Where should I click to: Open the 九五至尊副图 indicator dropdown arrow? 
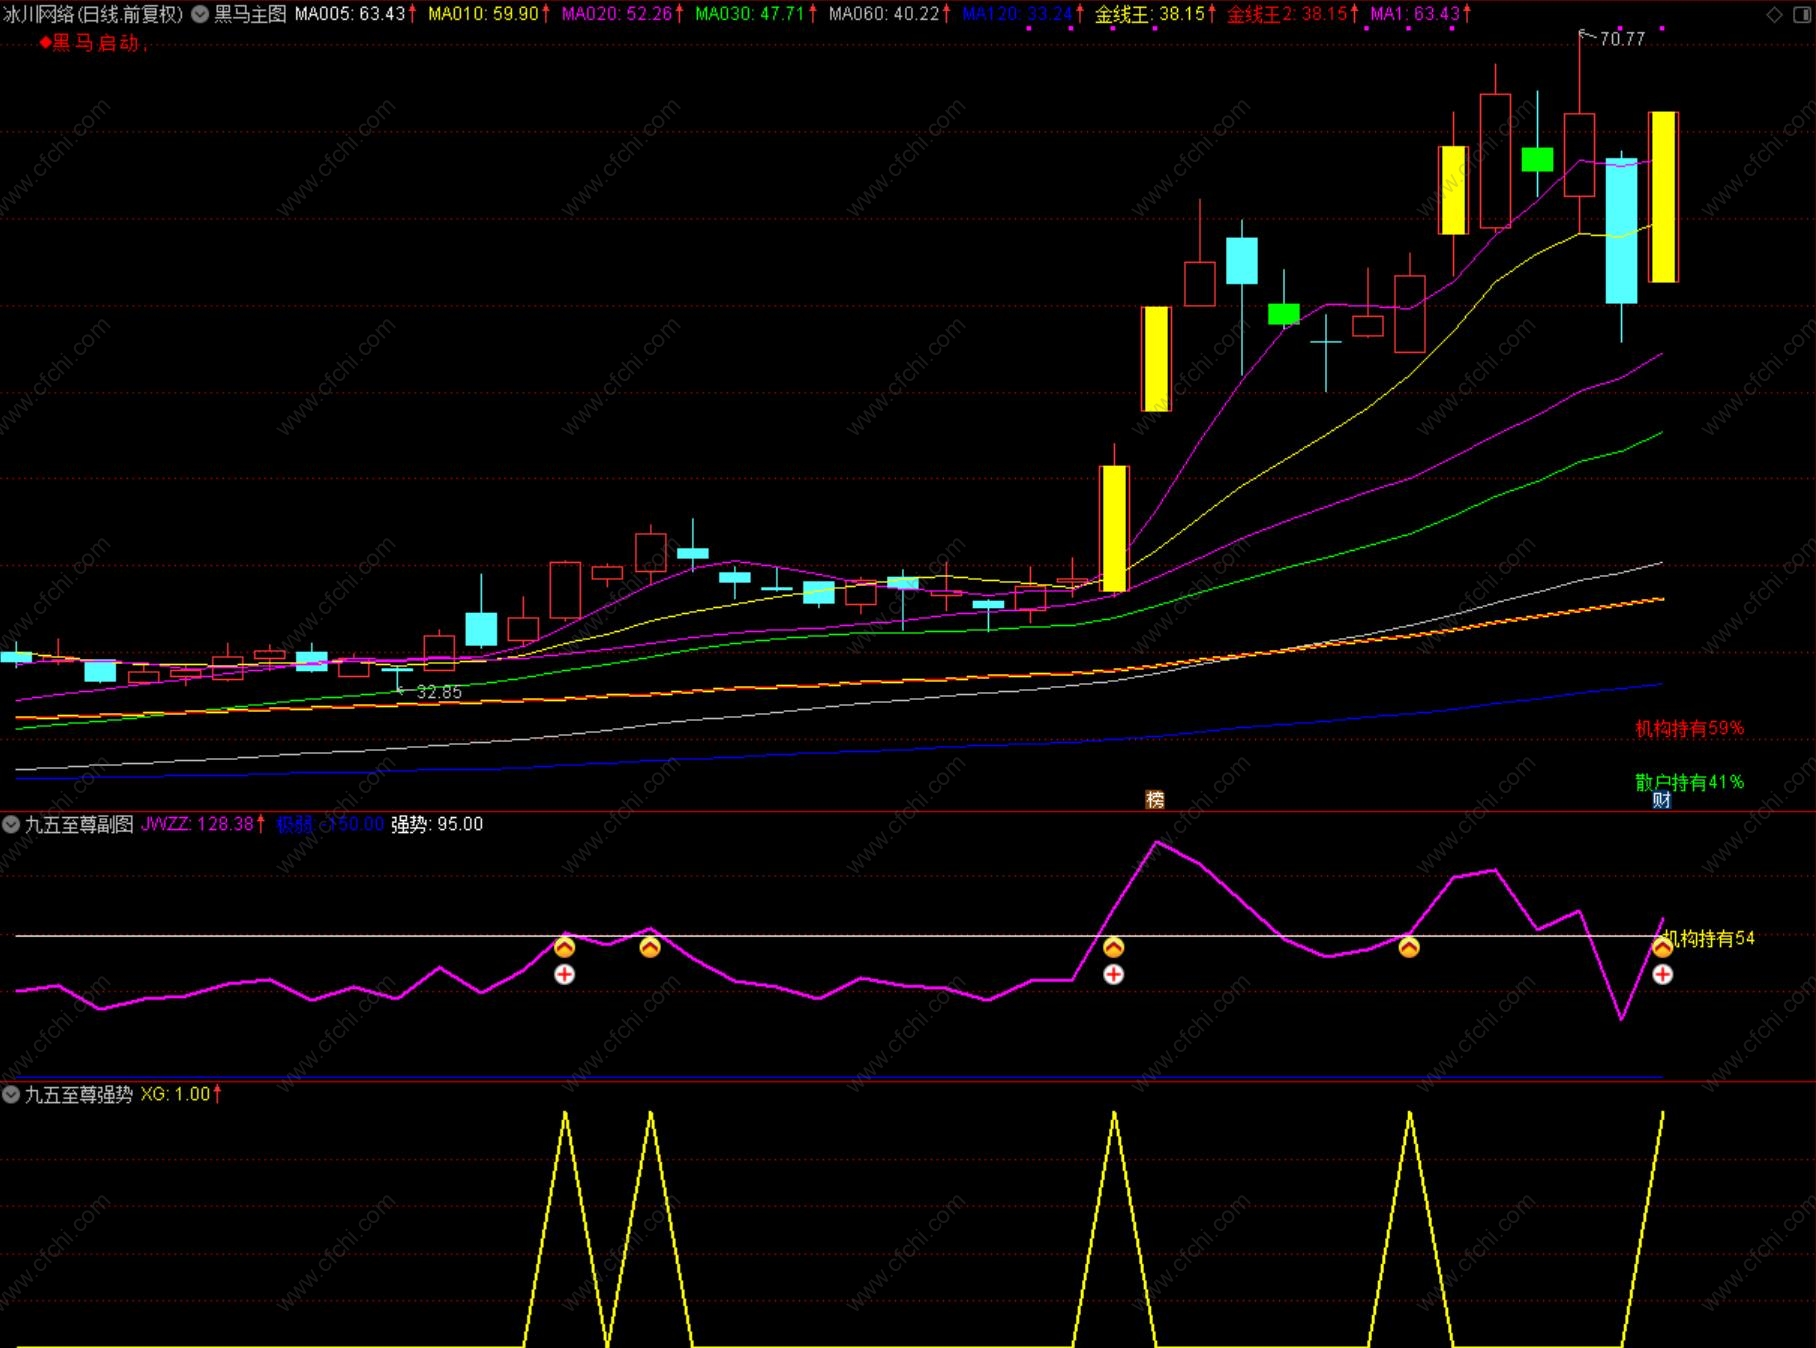[x=11, y=825]
